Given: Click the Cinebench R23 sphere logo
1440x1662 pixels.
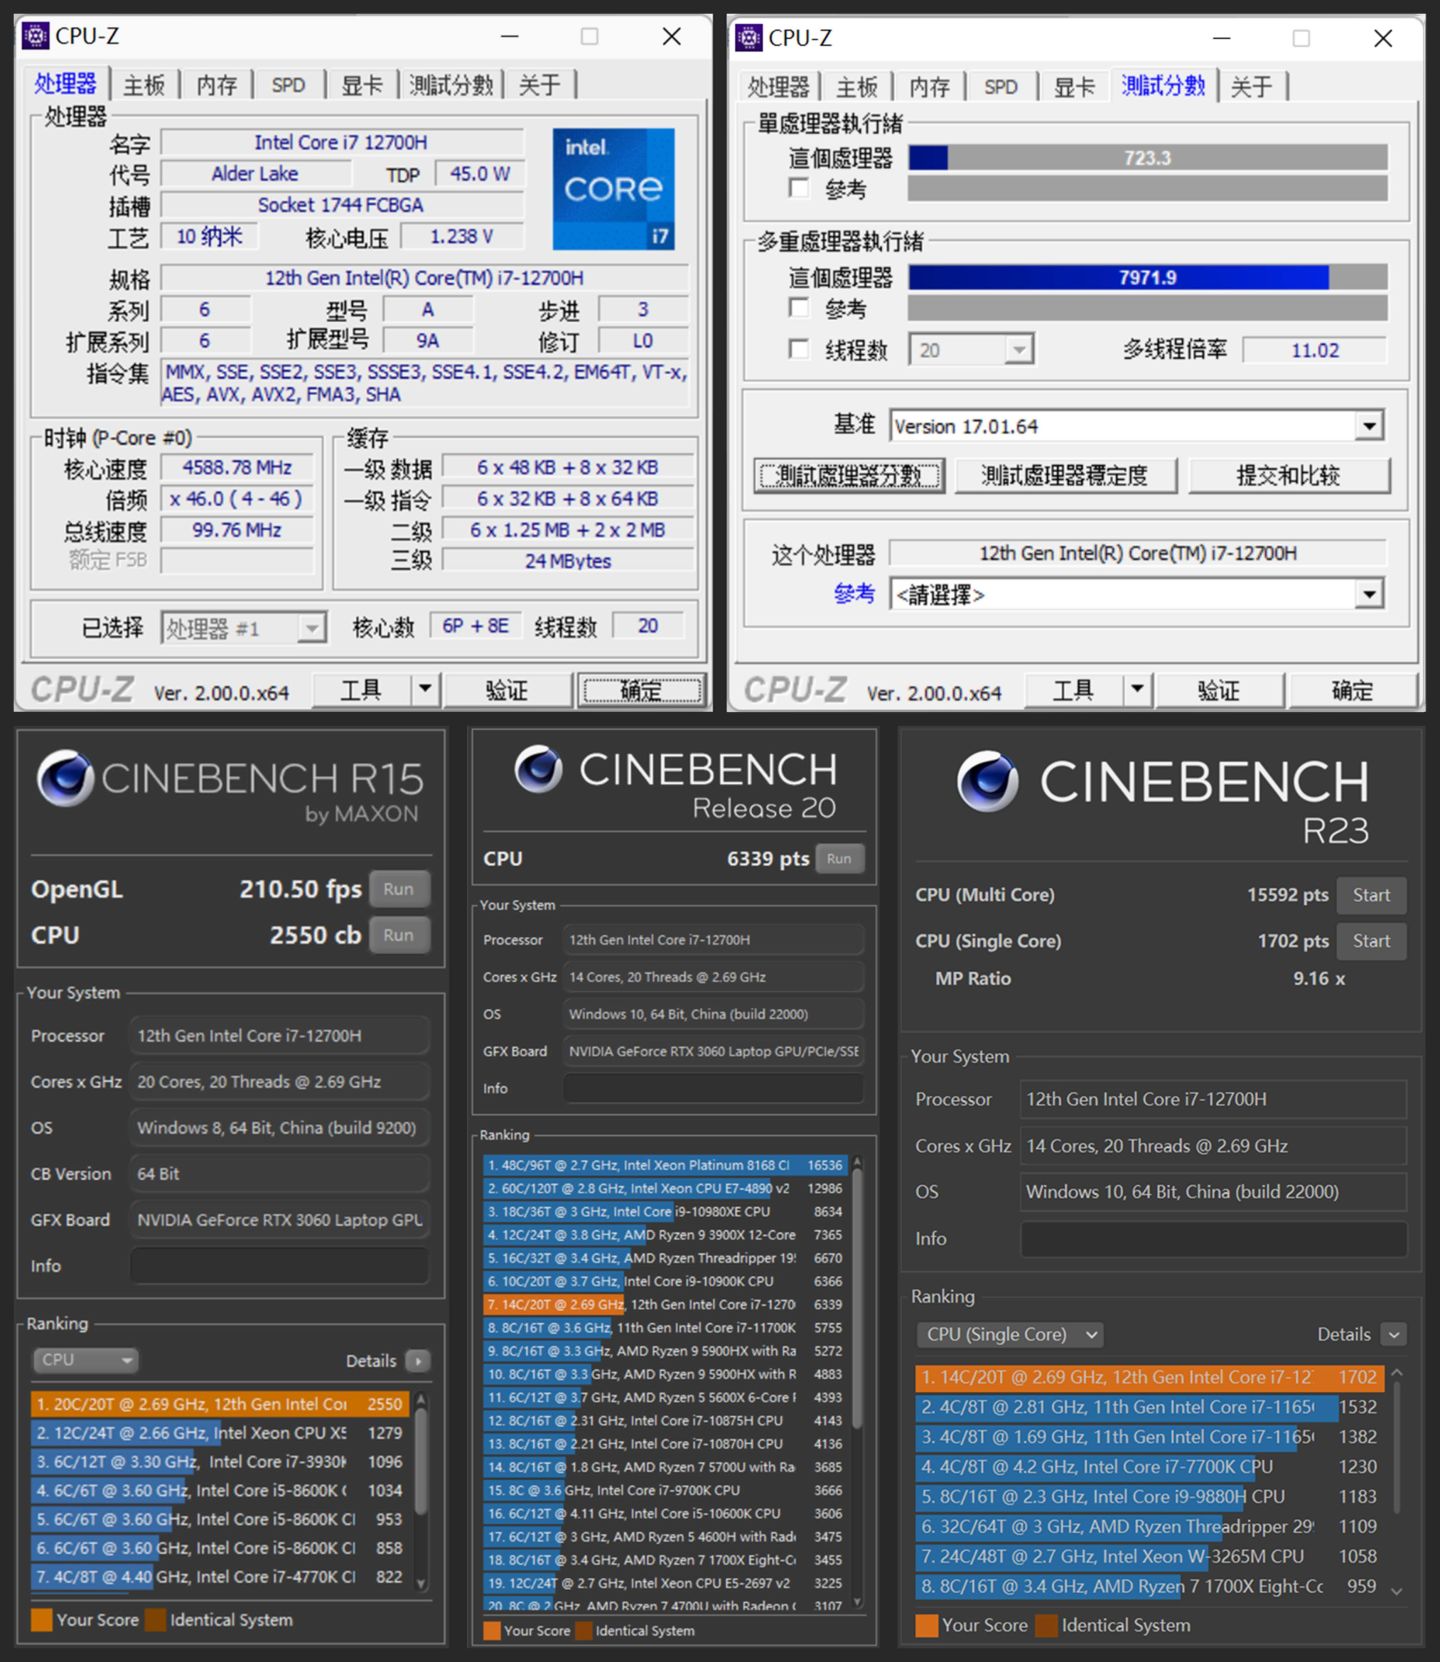Looking at the screenshot, I should pos(987,781).
